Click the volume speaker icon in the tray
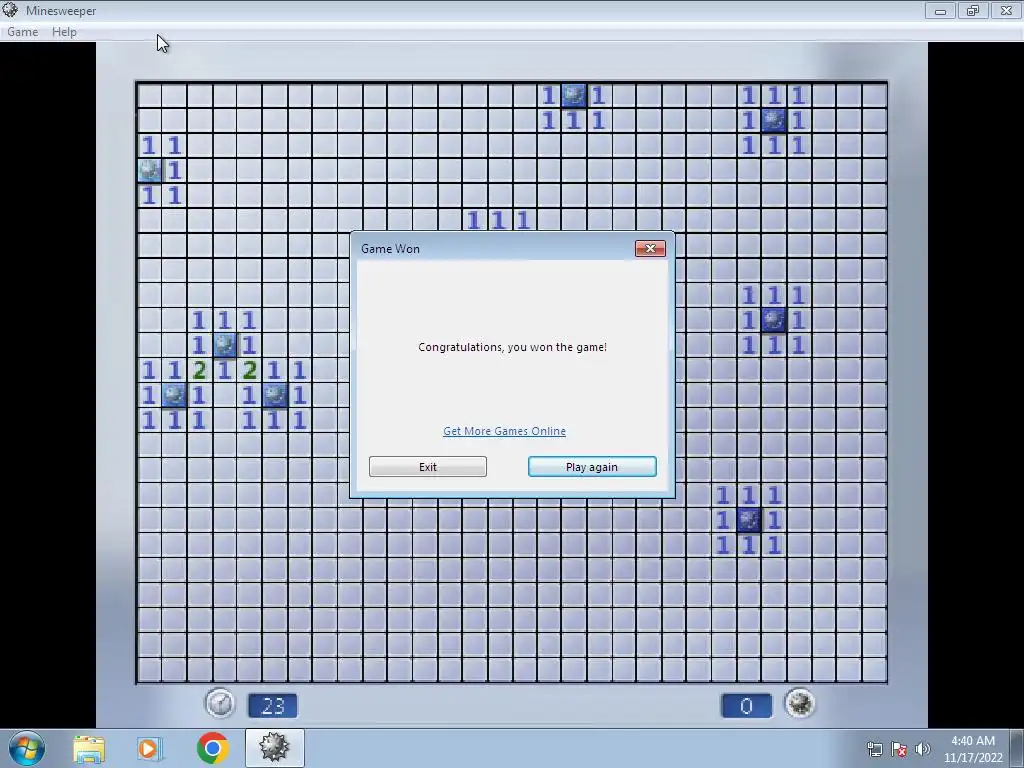 [x=923, y=749]
